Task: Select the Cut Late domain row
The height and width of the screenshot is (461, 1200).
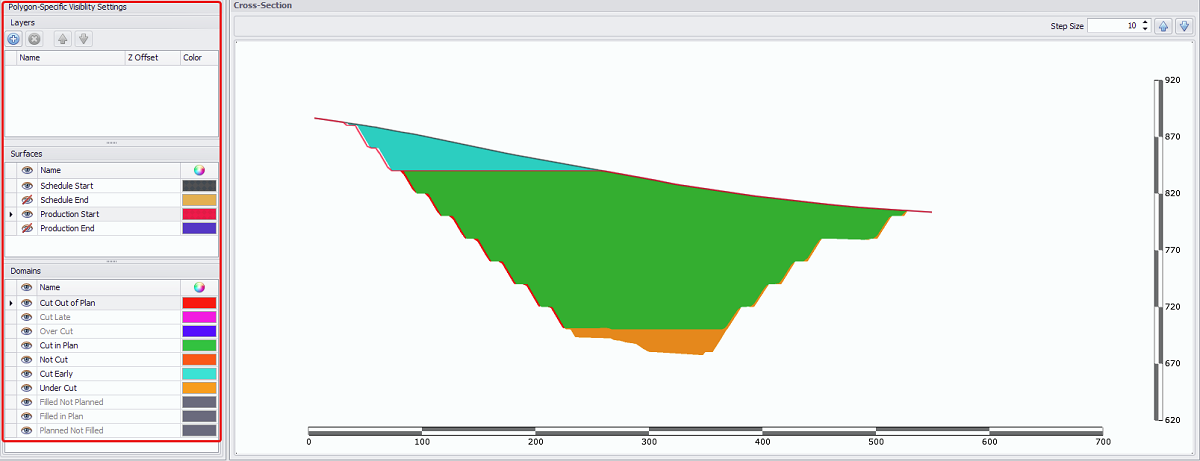Action: [112, 317]
